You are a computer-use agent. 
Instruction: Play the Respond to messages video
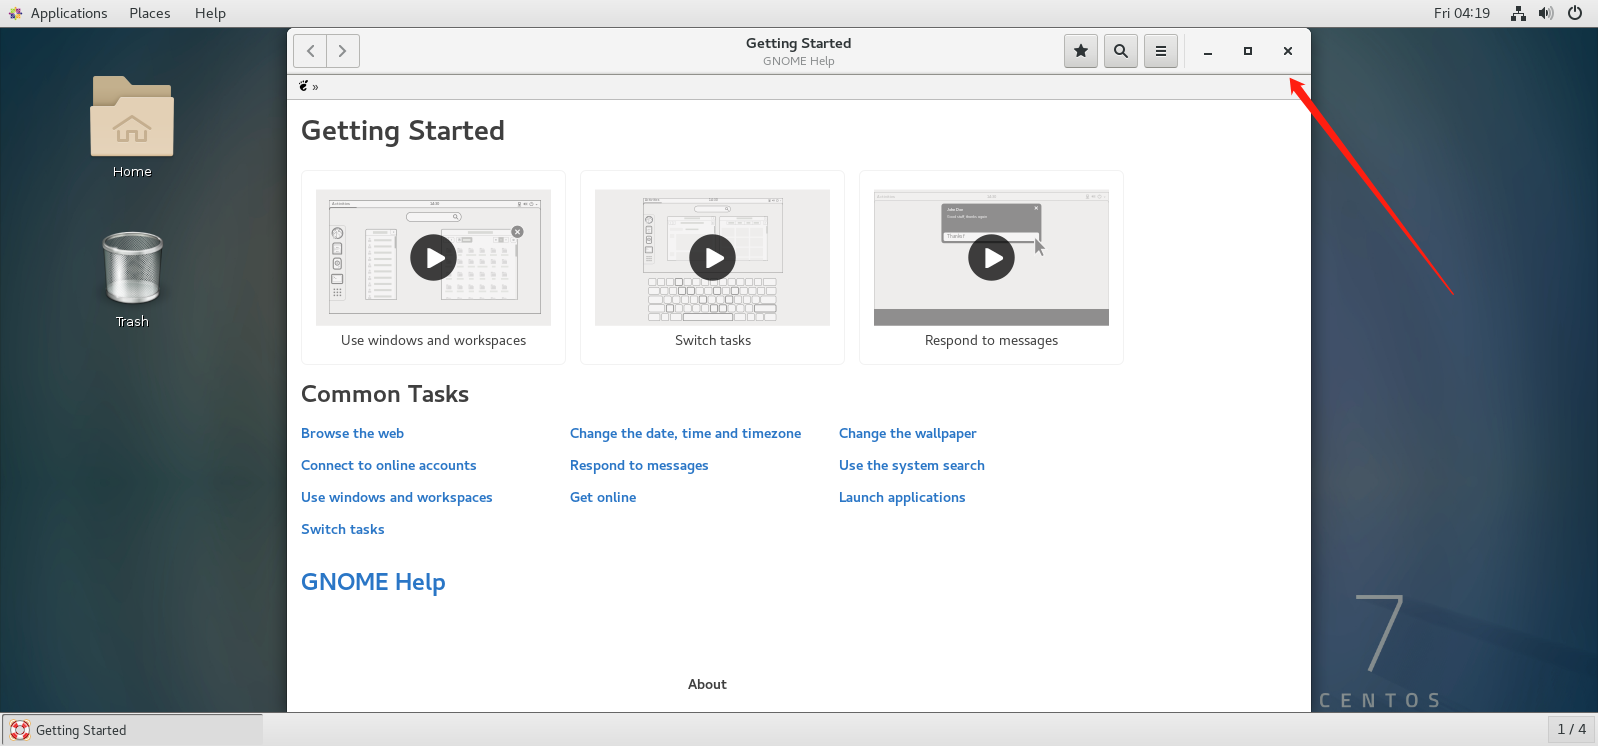pyautogui.click(x=991, y=258)
